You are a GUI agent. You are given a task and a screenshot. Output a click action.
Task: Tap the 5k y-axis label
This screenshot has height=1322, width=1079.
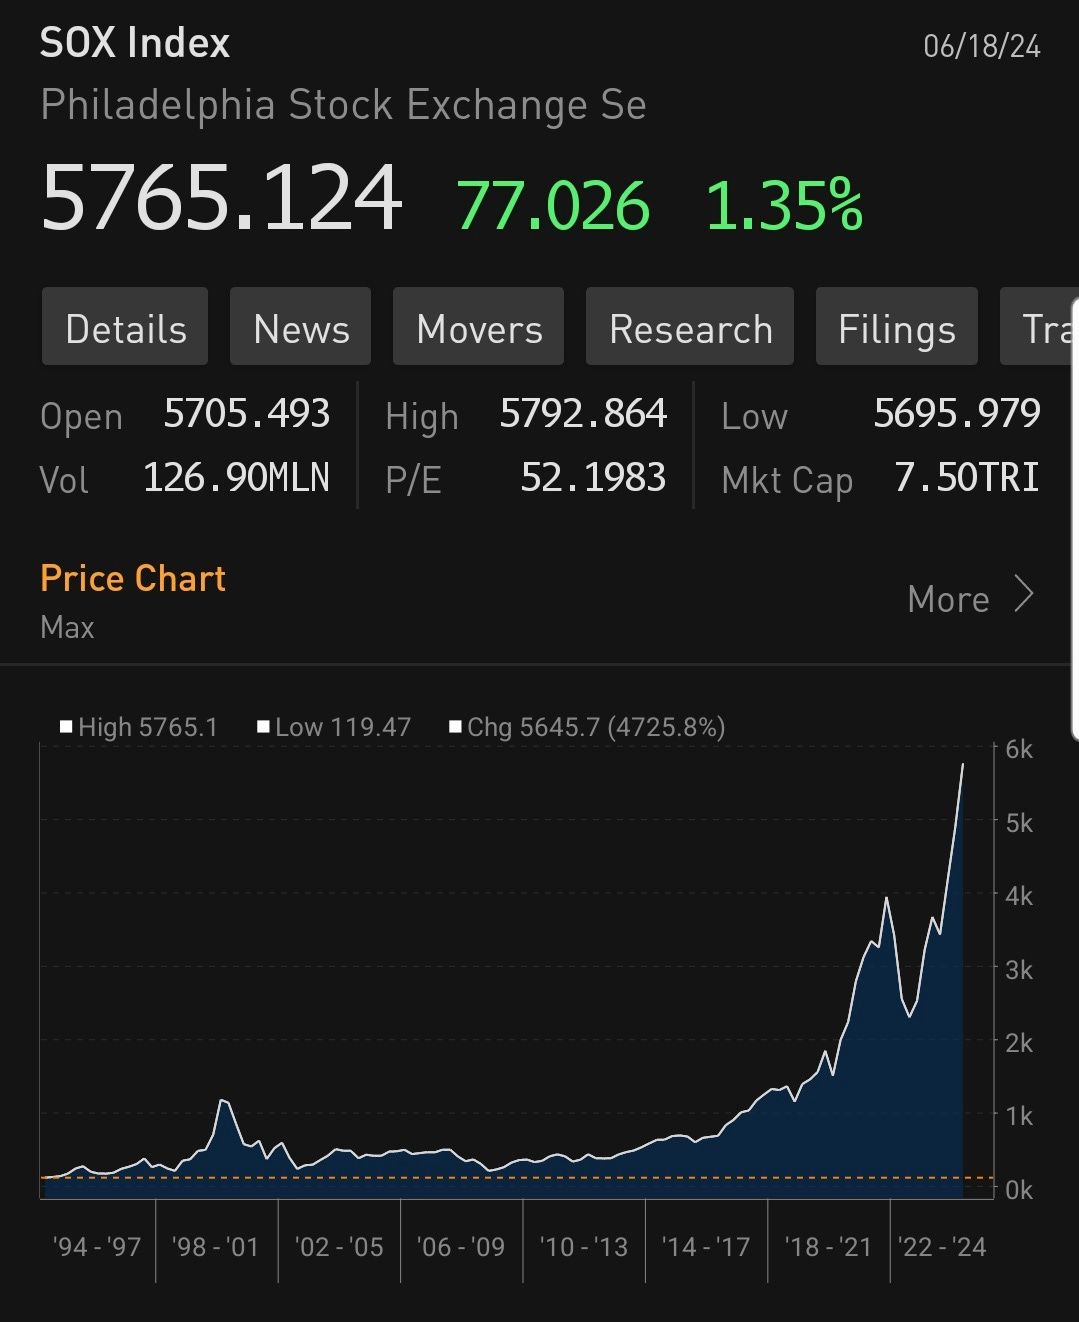coord(1019,823)
